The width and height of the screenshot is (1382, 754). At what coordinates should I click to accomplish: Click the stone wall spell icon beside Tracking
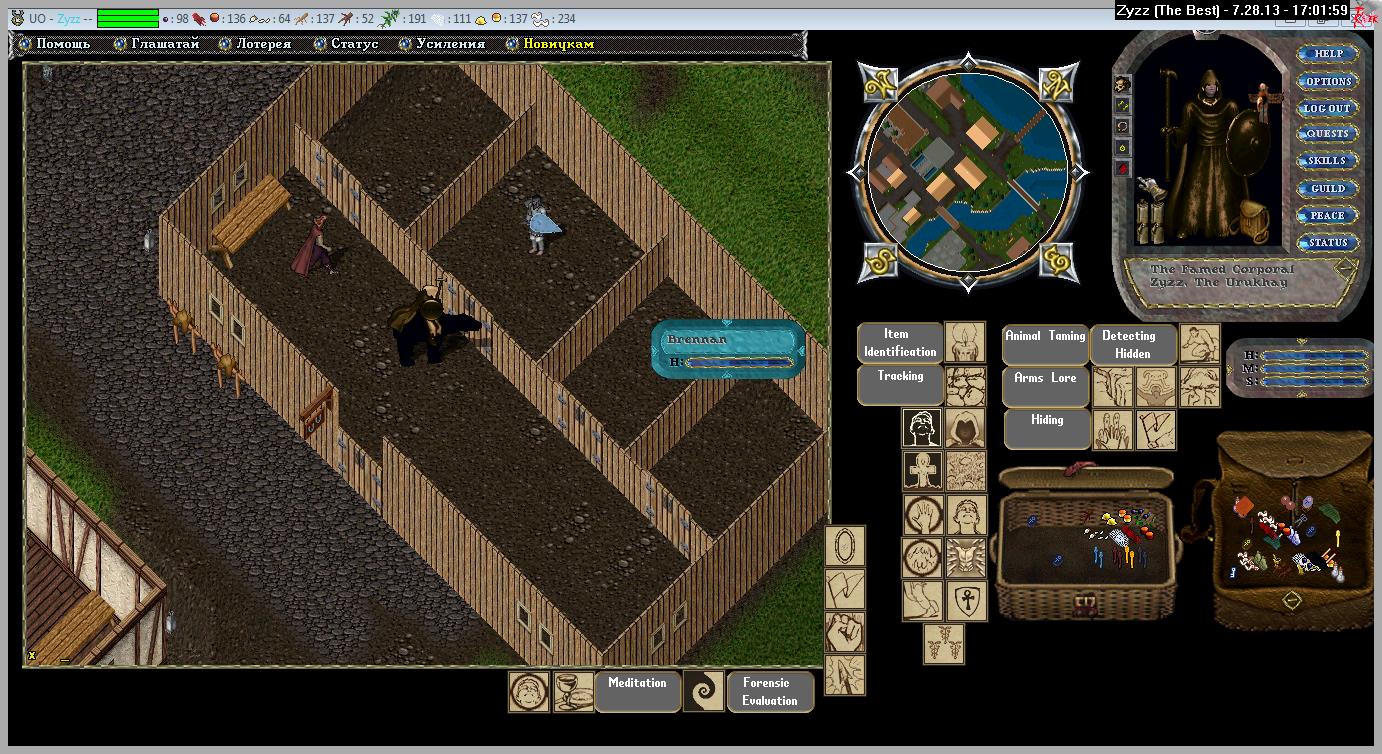pyautogui.click(x=965, y=386)
